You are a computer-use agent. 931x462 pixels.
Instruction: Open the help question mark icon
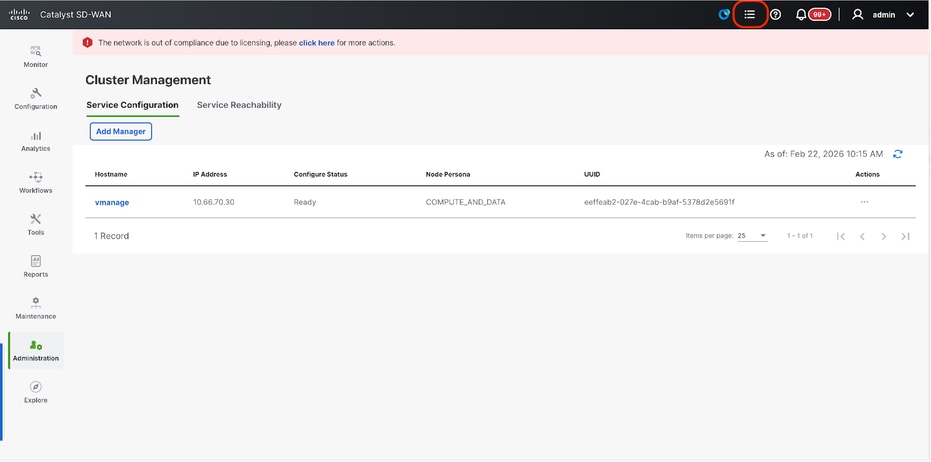point(775,15)
